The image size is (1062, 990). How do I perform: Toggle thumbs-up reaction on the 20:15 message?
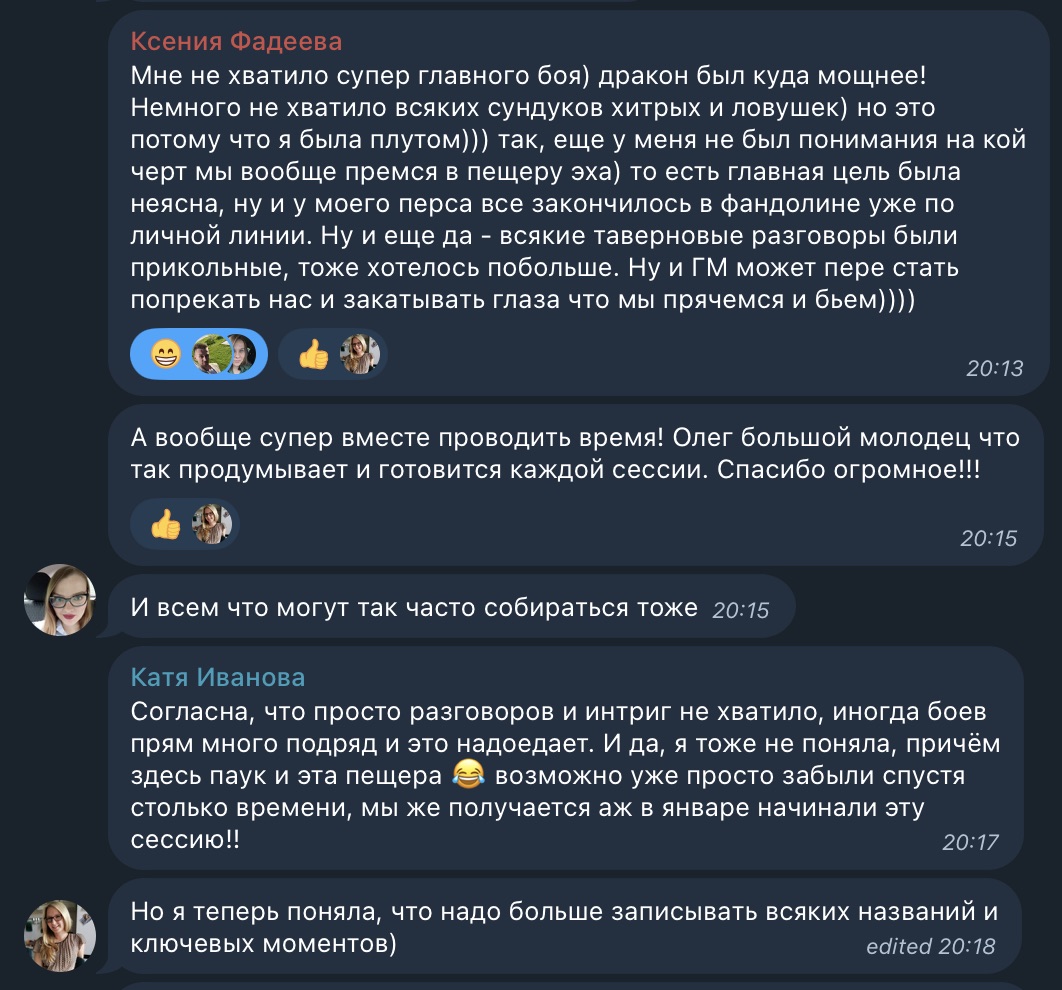click(x=185, y=524)
